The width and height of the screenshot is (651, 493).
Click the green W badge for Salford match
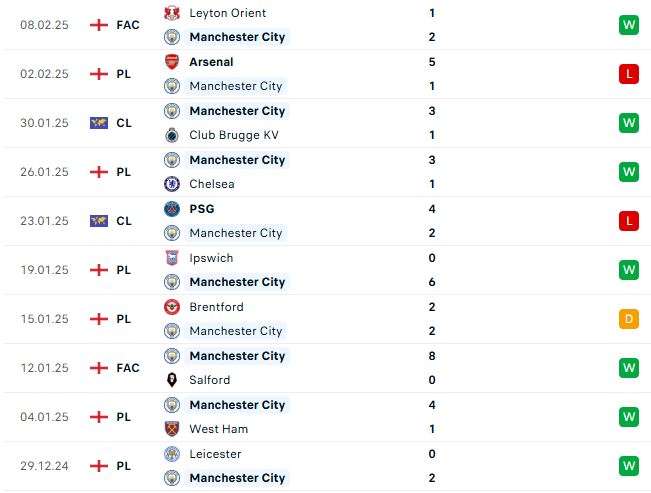[629, 368]
